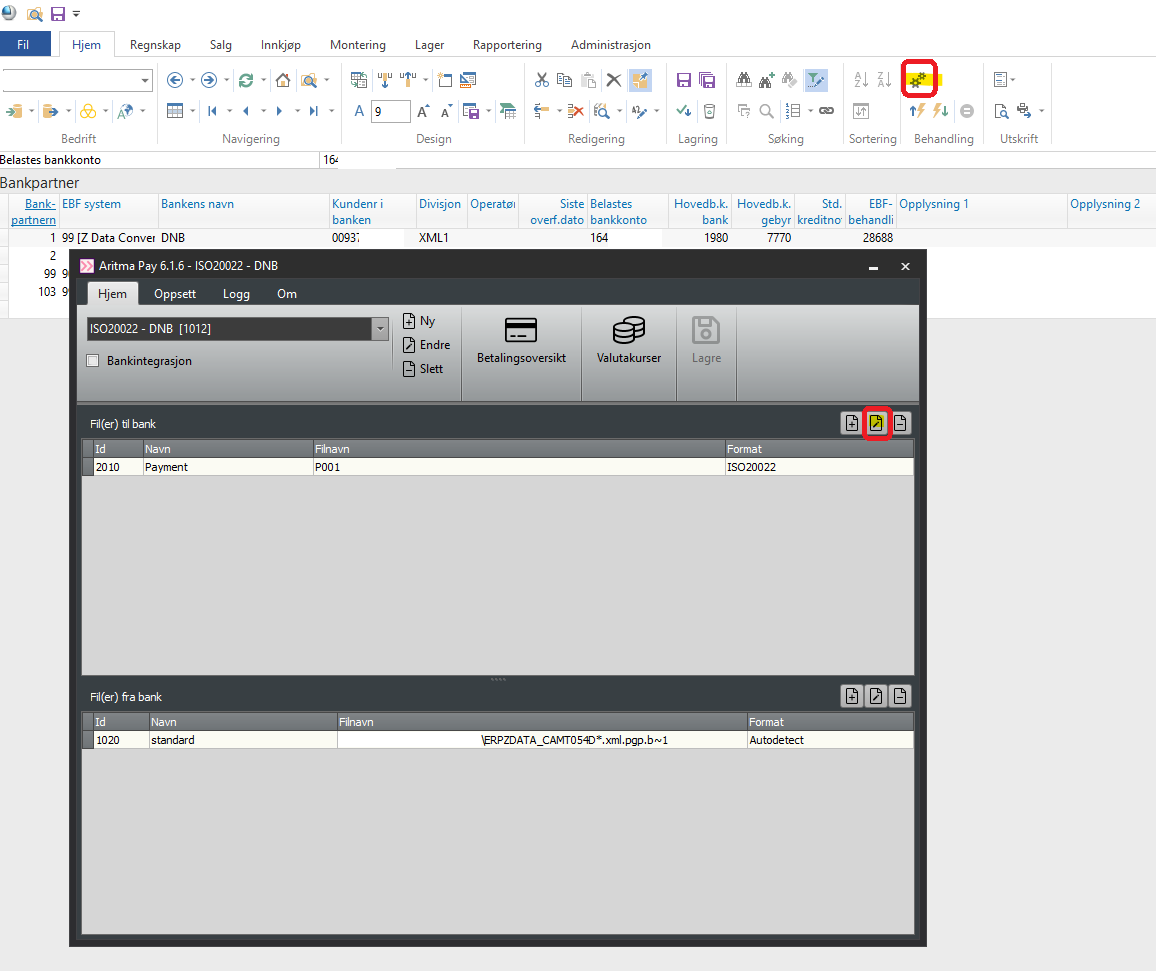This screenshot has width=1156, height=971.
Task: Open the company selector dropdown in Bedrift
Action: [x=145, y=81]
